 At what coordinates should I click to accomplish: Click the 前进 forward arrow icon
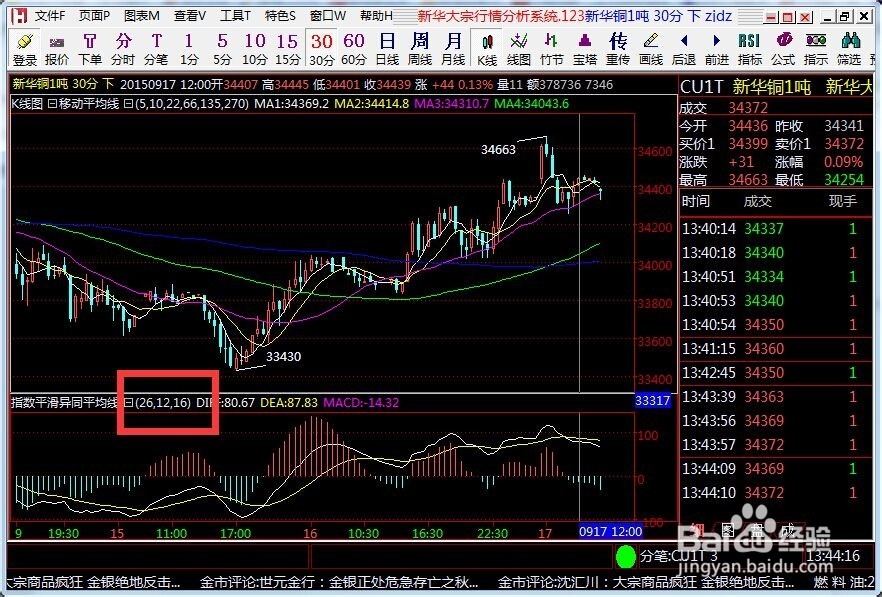(x=717, y=49)
